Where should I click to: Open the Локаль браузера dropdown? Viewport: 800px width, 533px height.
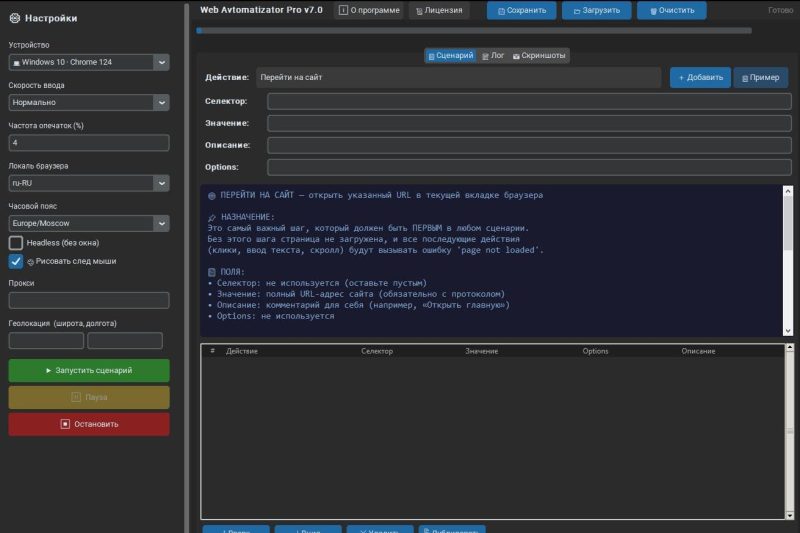(x=162, y=183)
